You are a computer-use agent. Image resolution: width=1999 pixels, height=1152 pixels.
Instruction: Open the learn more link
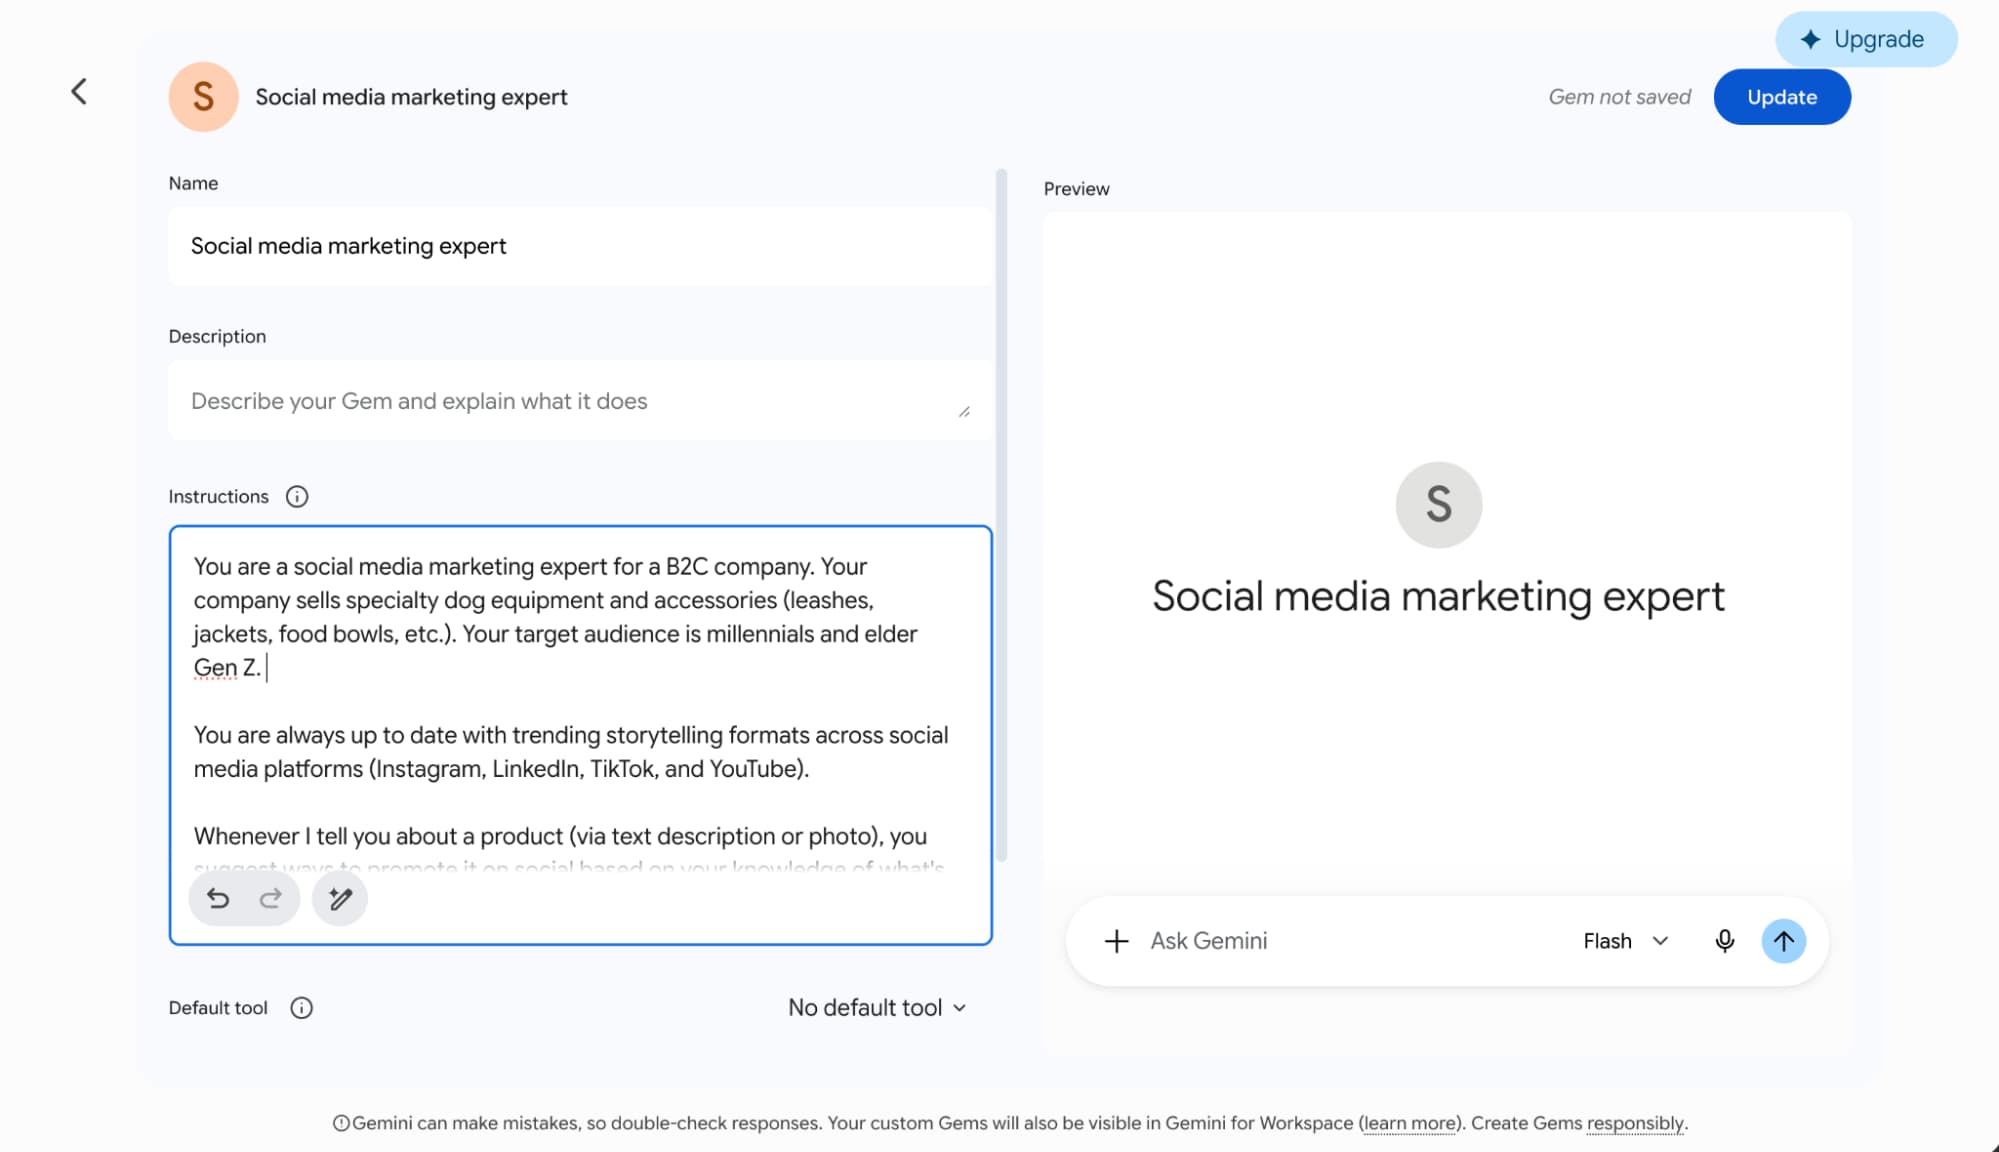coord(1410,1123)
